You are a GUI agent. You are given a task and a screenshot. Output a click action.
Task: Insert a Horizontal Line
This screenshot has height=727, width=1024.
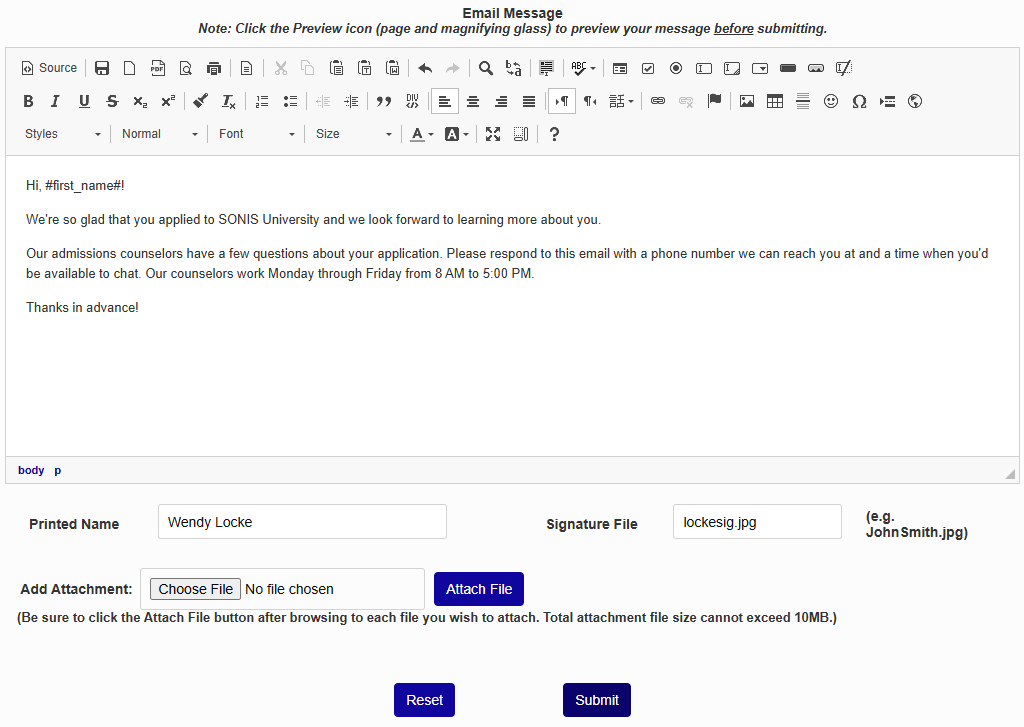tap(803, 101)
